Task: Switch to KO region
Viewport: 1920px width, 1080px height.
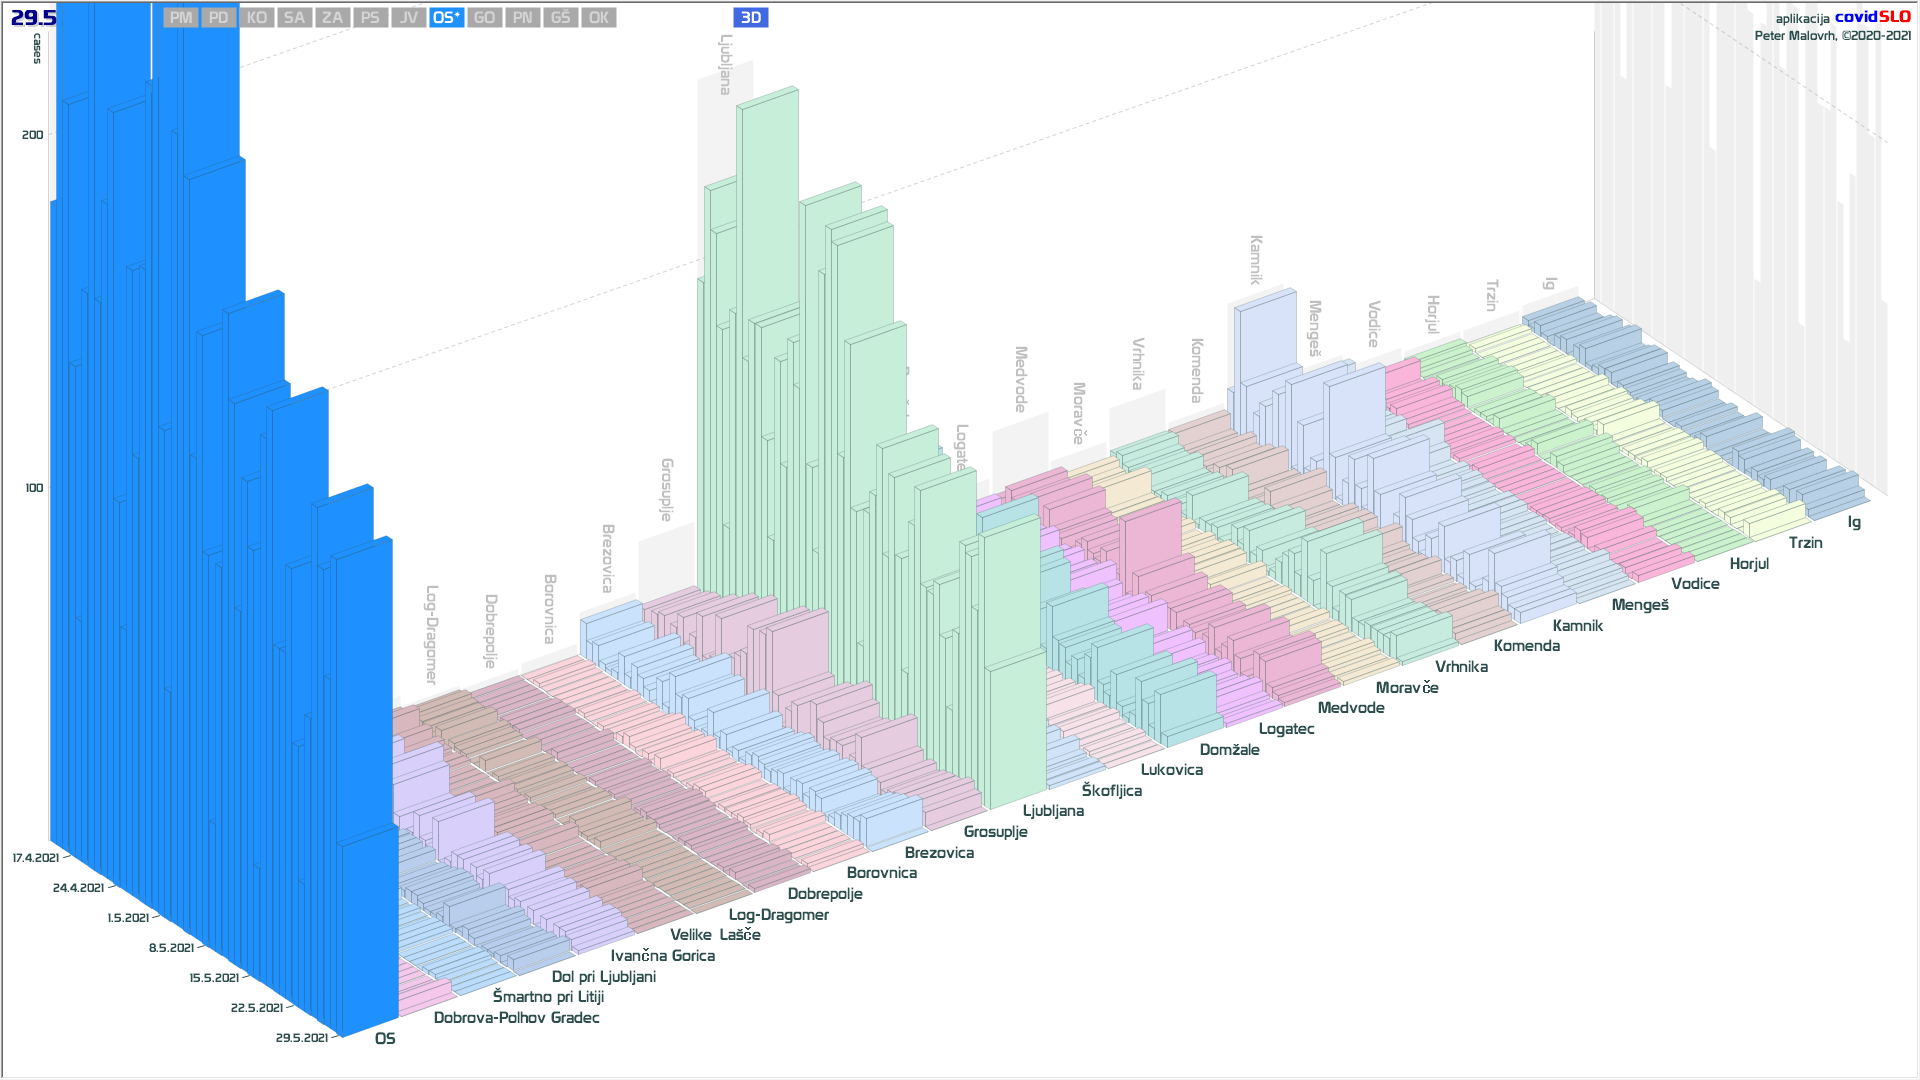Action: (257, 18)
